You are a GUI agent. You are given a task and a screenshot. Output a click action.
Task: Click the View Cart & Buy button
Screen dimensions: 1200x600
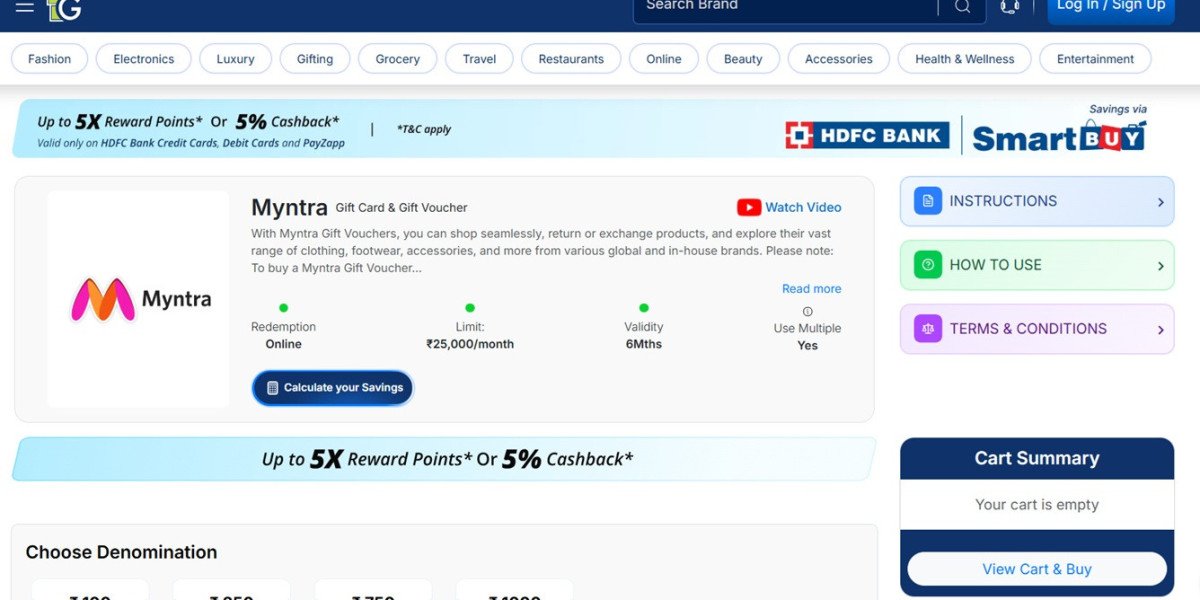pyautogui.click(x=1037, y=569)
